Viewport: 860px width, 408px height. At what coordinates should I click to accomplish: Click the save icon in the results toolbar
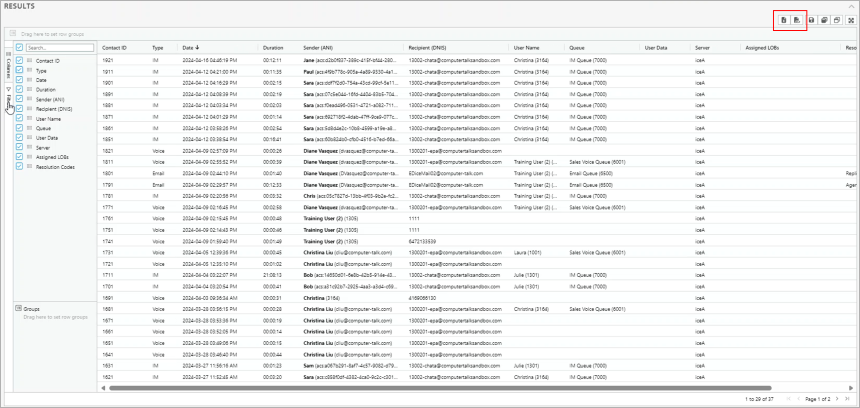(811, 20)
